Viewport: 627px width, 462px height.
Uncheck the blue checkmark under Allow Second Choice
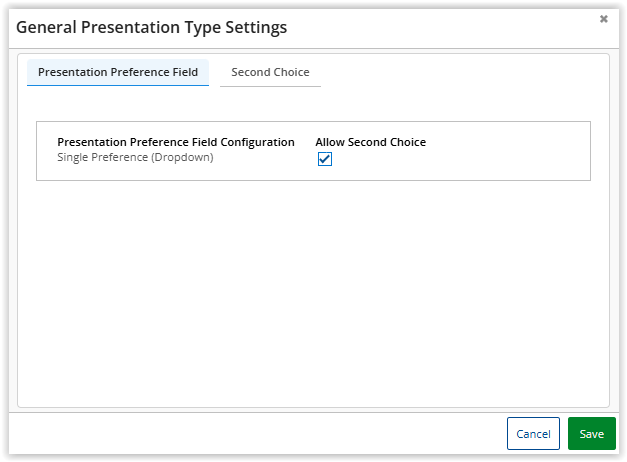(x=324, y=159)
